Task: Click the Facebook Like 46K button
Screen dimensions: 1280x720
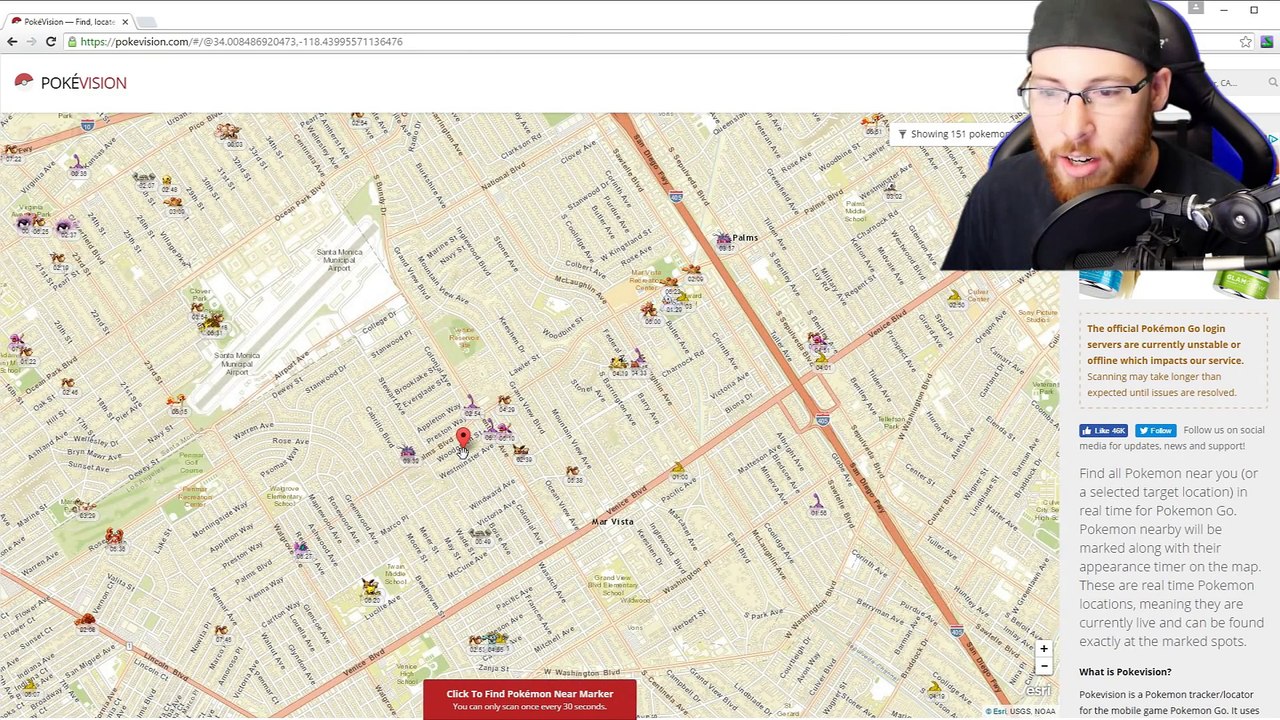Action: tap(1103, 431)
